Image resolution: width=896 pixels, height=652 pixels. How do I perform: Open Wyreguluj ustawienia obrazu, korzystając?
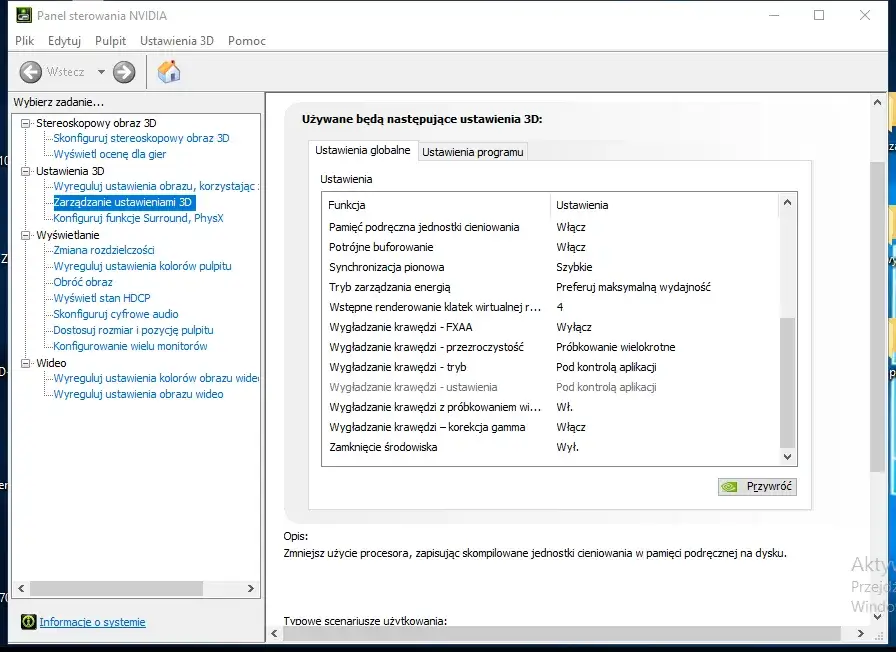click(155, 186)
